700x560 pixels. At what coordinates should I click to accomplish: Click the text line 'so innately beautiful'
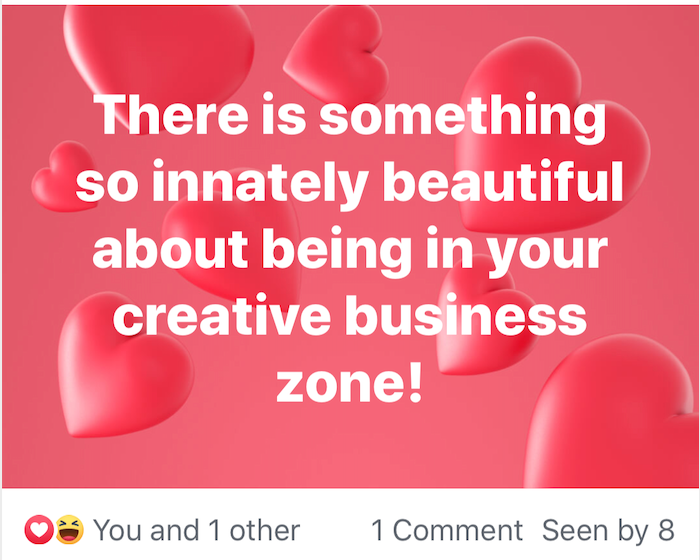(349, 183)
